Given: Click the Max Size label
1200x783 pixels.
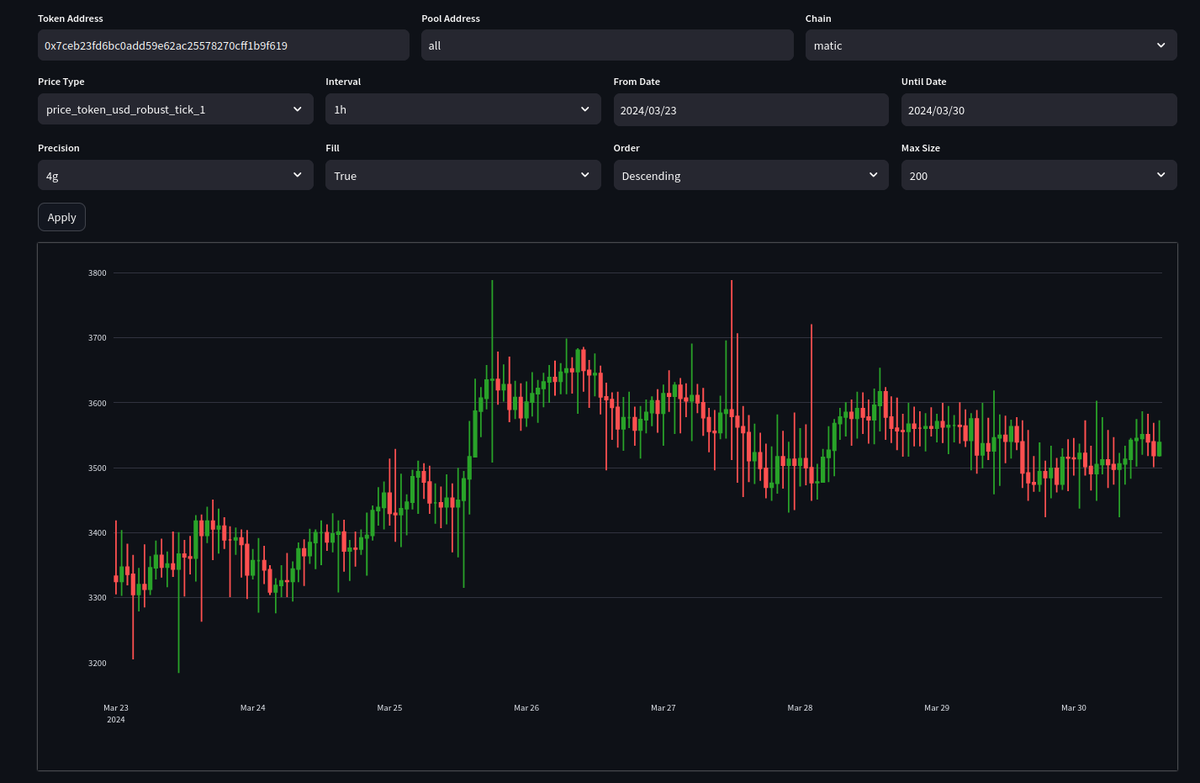Looking at the screenshot, I should coord(921,148).
